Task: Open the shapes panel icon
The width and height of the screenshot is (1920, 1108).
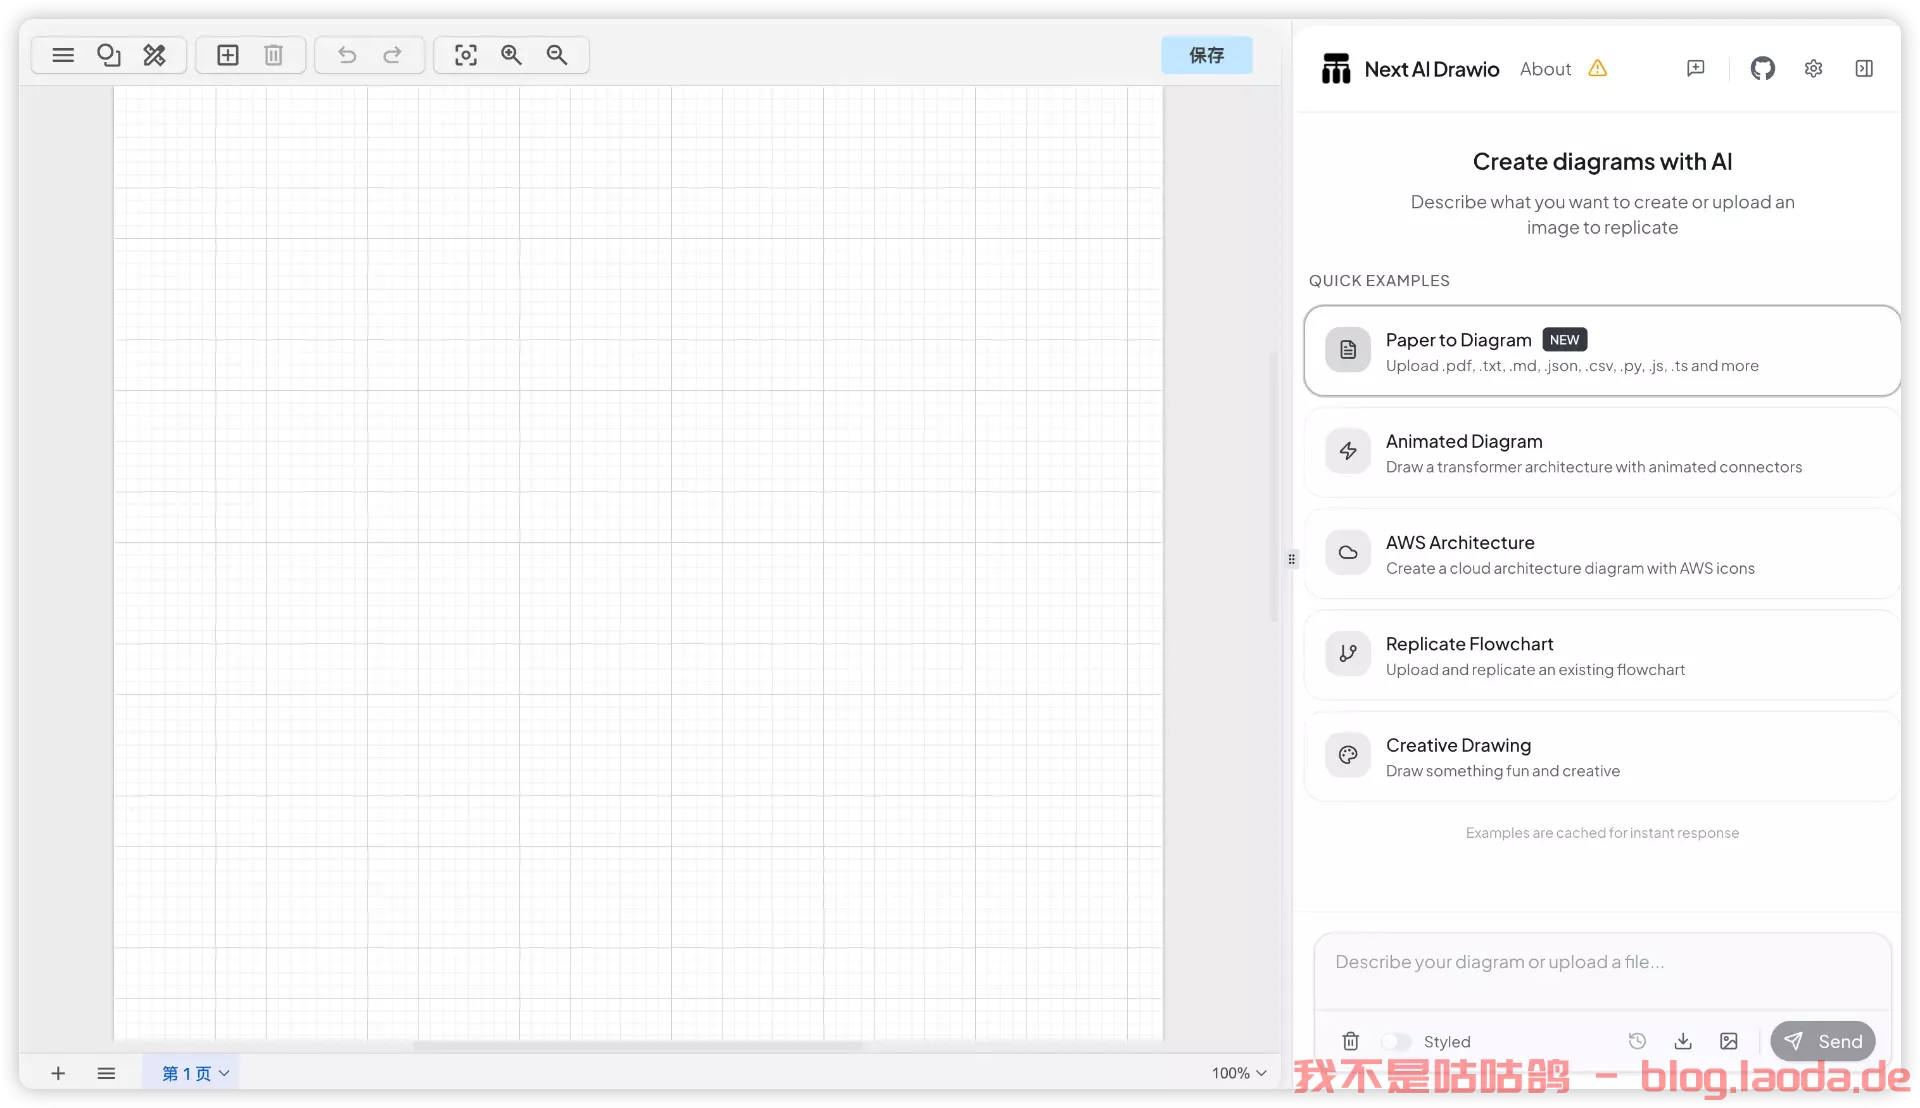Action: (108, 55)
